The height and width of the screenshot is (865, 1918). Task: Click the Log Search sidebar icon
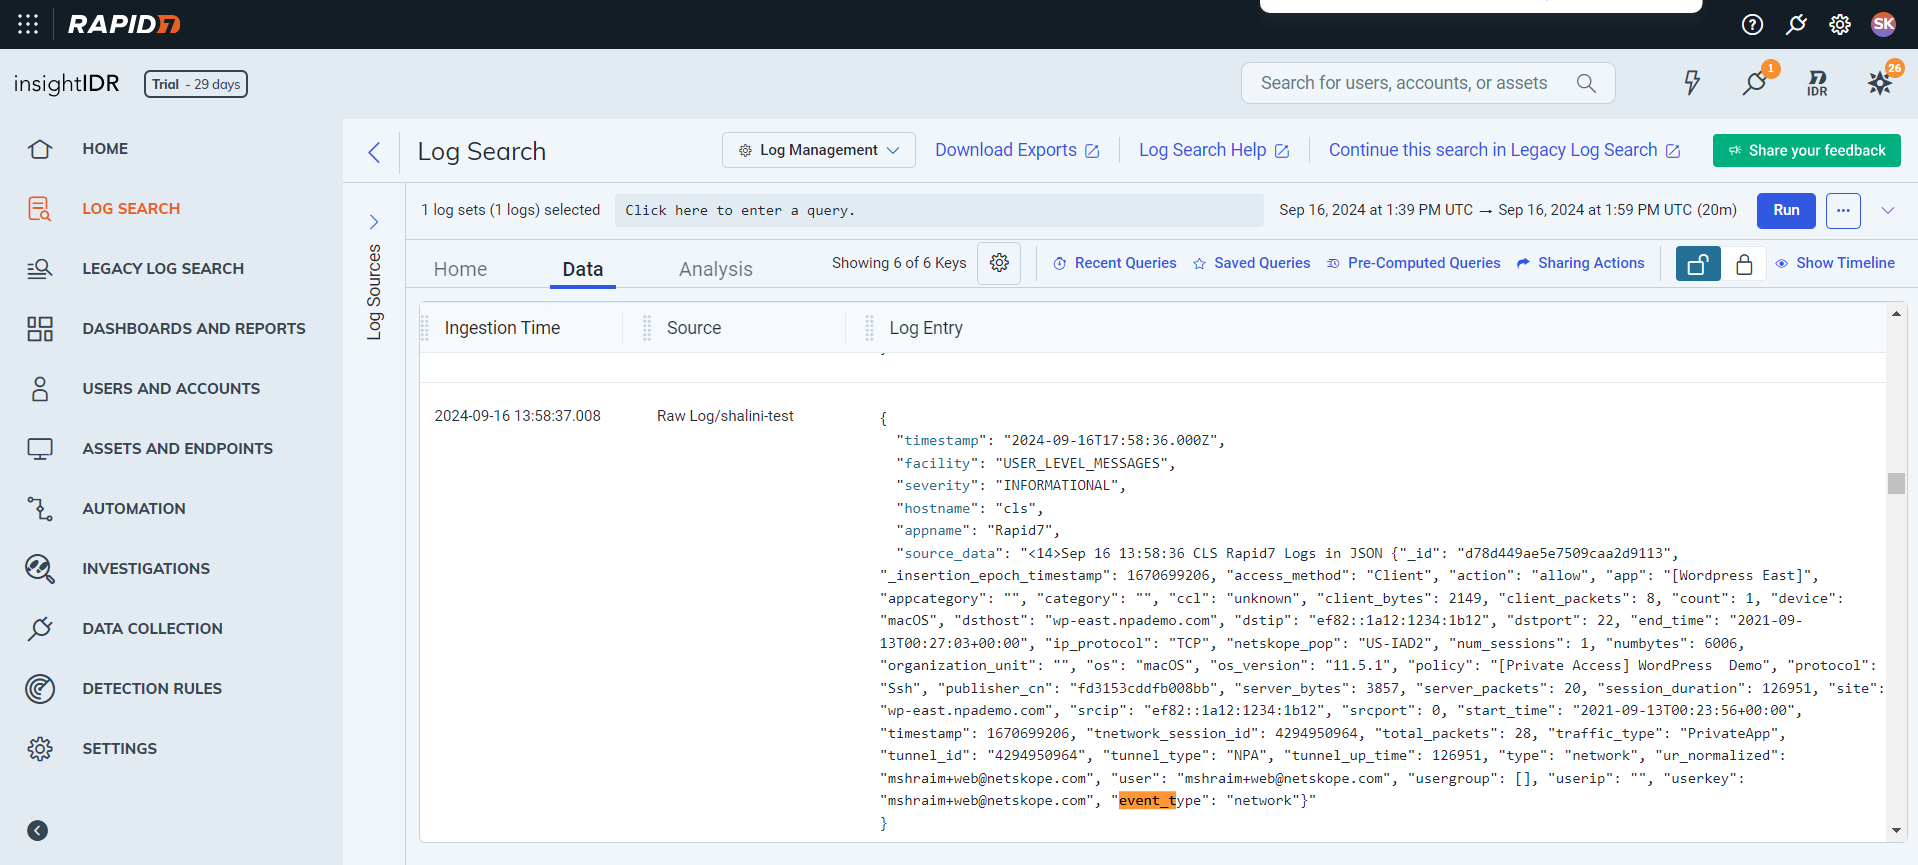pyautogui.click(x=40, y=209)
